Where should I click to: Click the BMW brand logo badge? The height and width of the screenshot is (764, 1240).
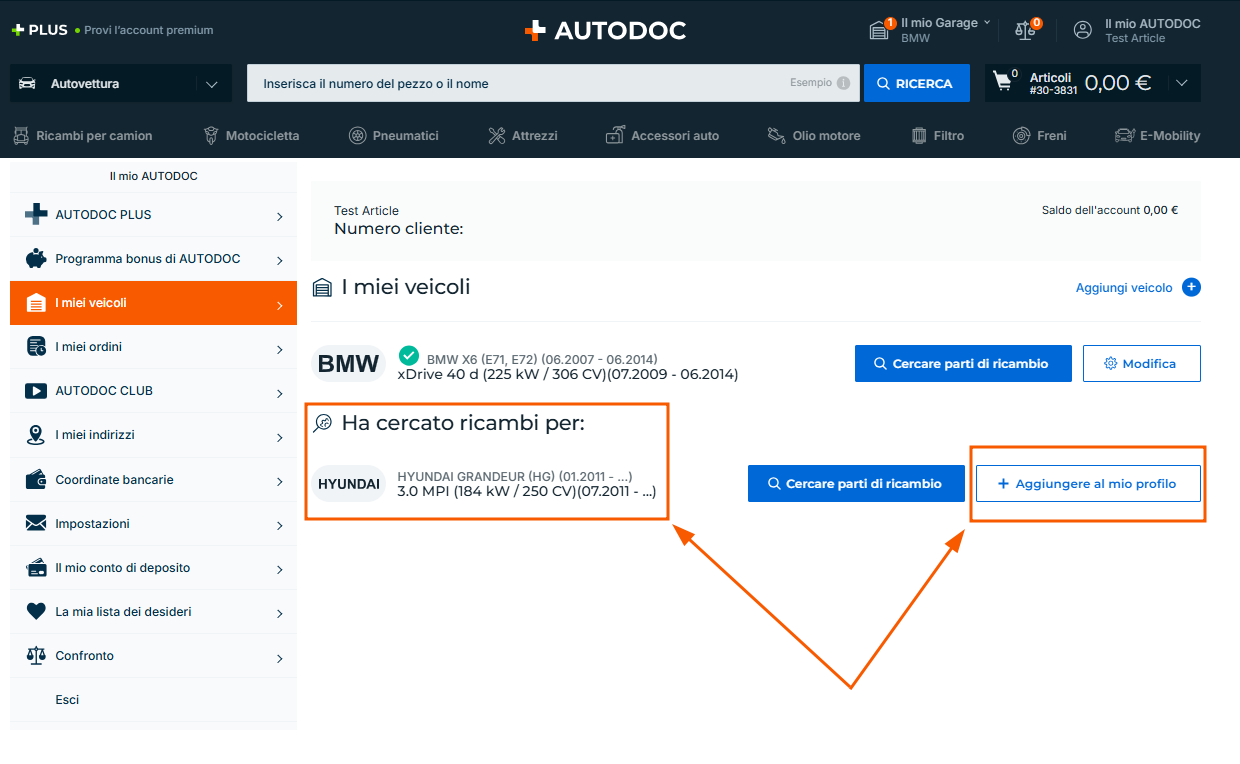tap(348, 364)
